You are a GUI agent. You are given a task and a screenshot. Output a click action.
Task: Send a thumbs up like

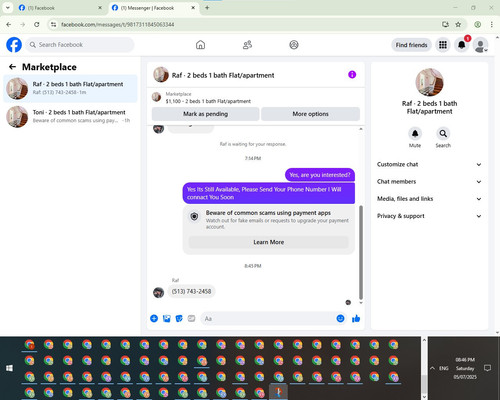[x=356, y=318]
